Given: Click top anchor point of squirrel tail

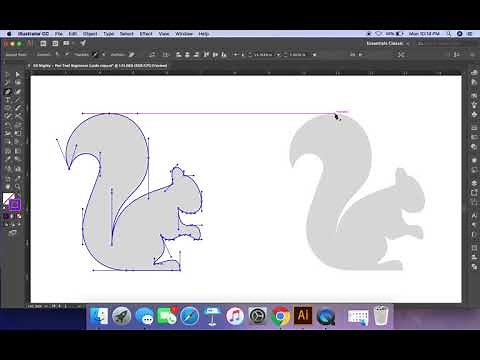Looking at the screenshot, I should coord(109,113).
